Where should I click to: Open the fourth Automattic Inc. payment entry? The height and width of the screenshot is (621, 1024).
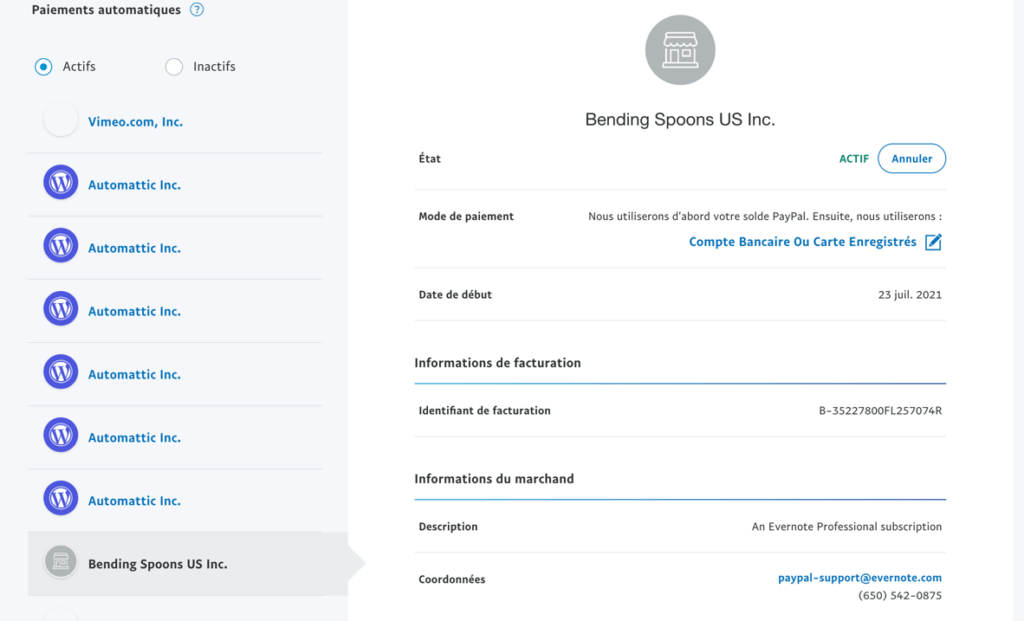(135, 373)
